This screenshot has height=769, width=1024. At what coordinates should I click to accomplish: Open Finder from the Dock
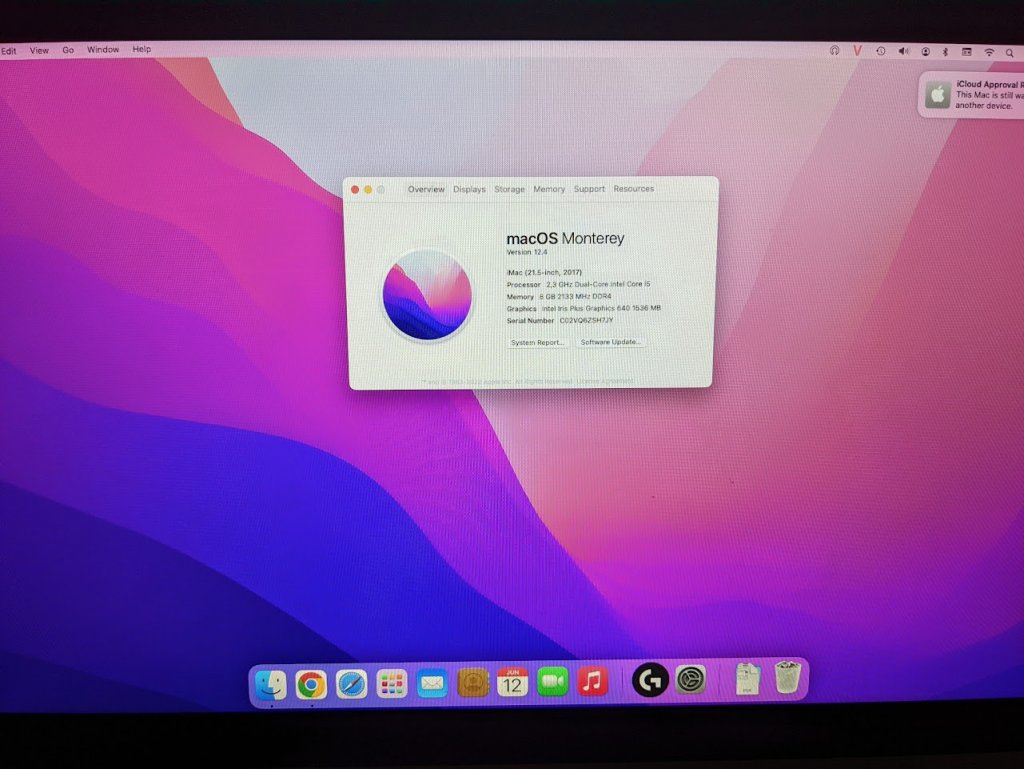270,684
